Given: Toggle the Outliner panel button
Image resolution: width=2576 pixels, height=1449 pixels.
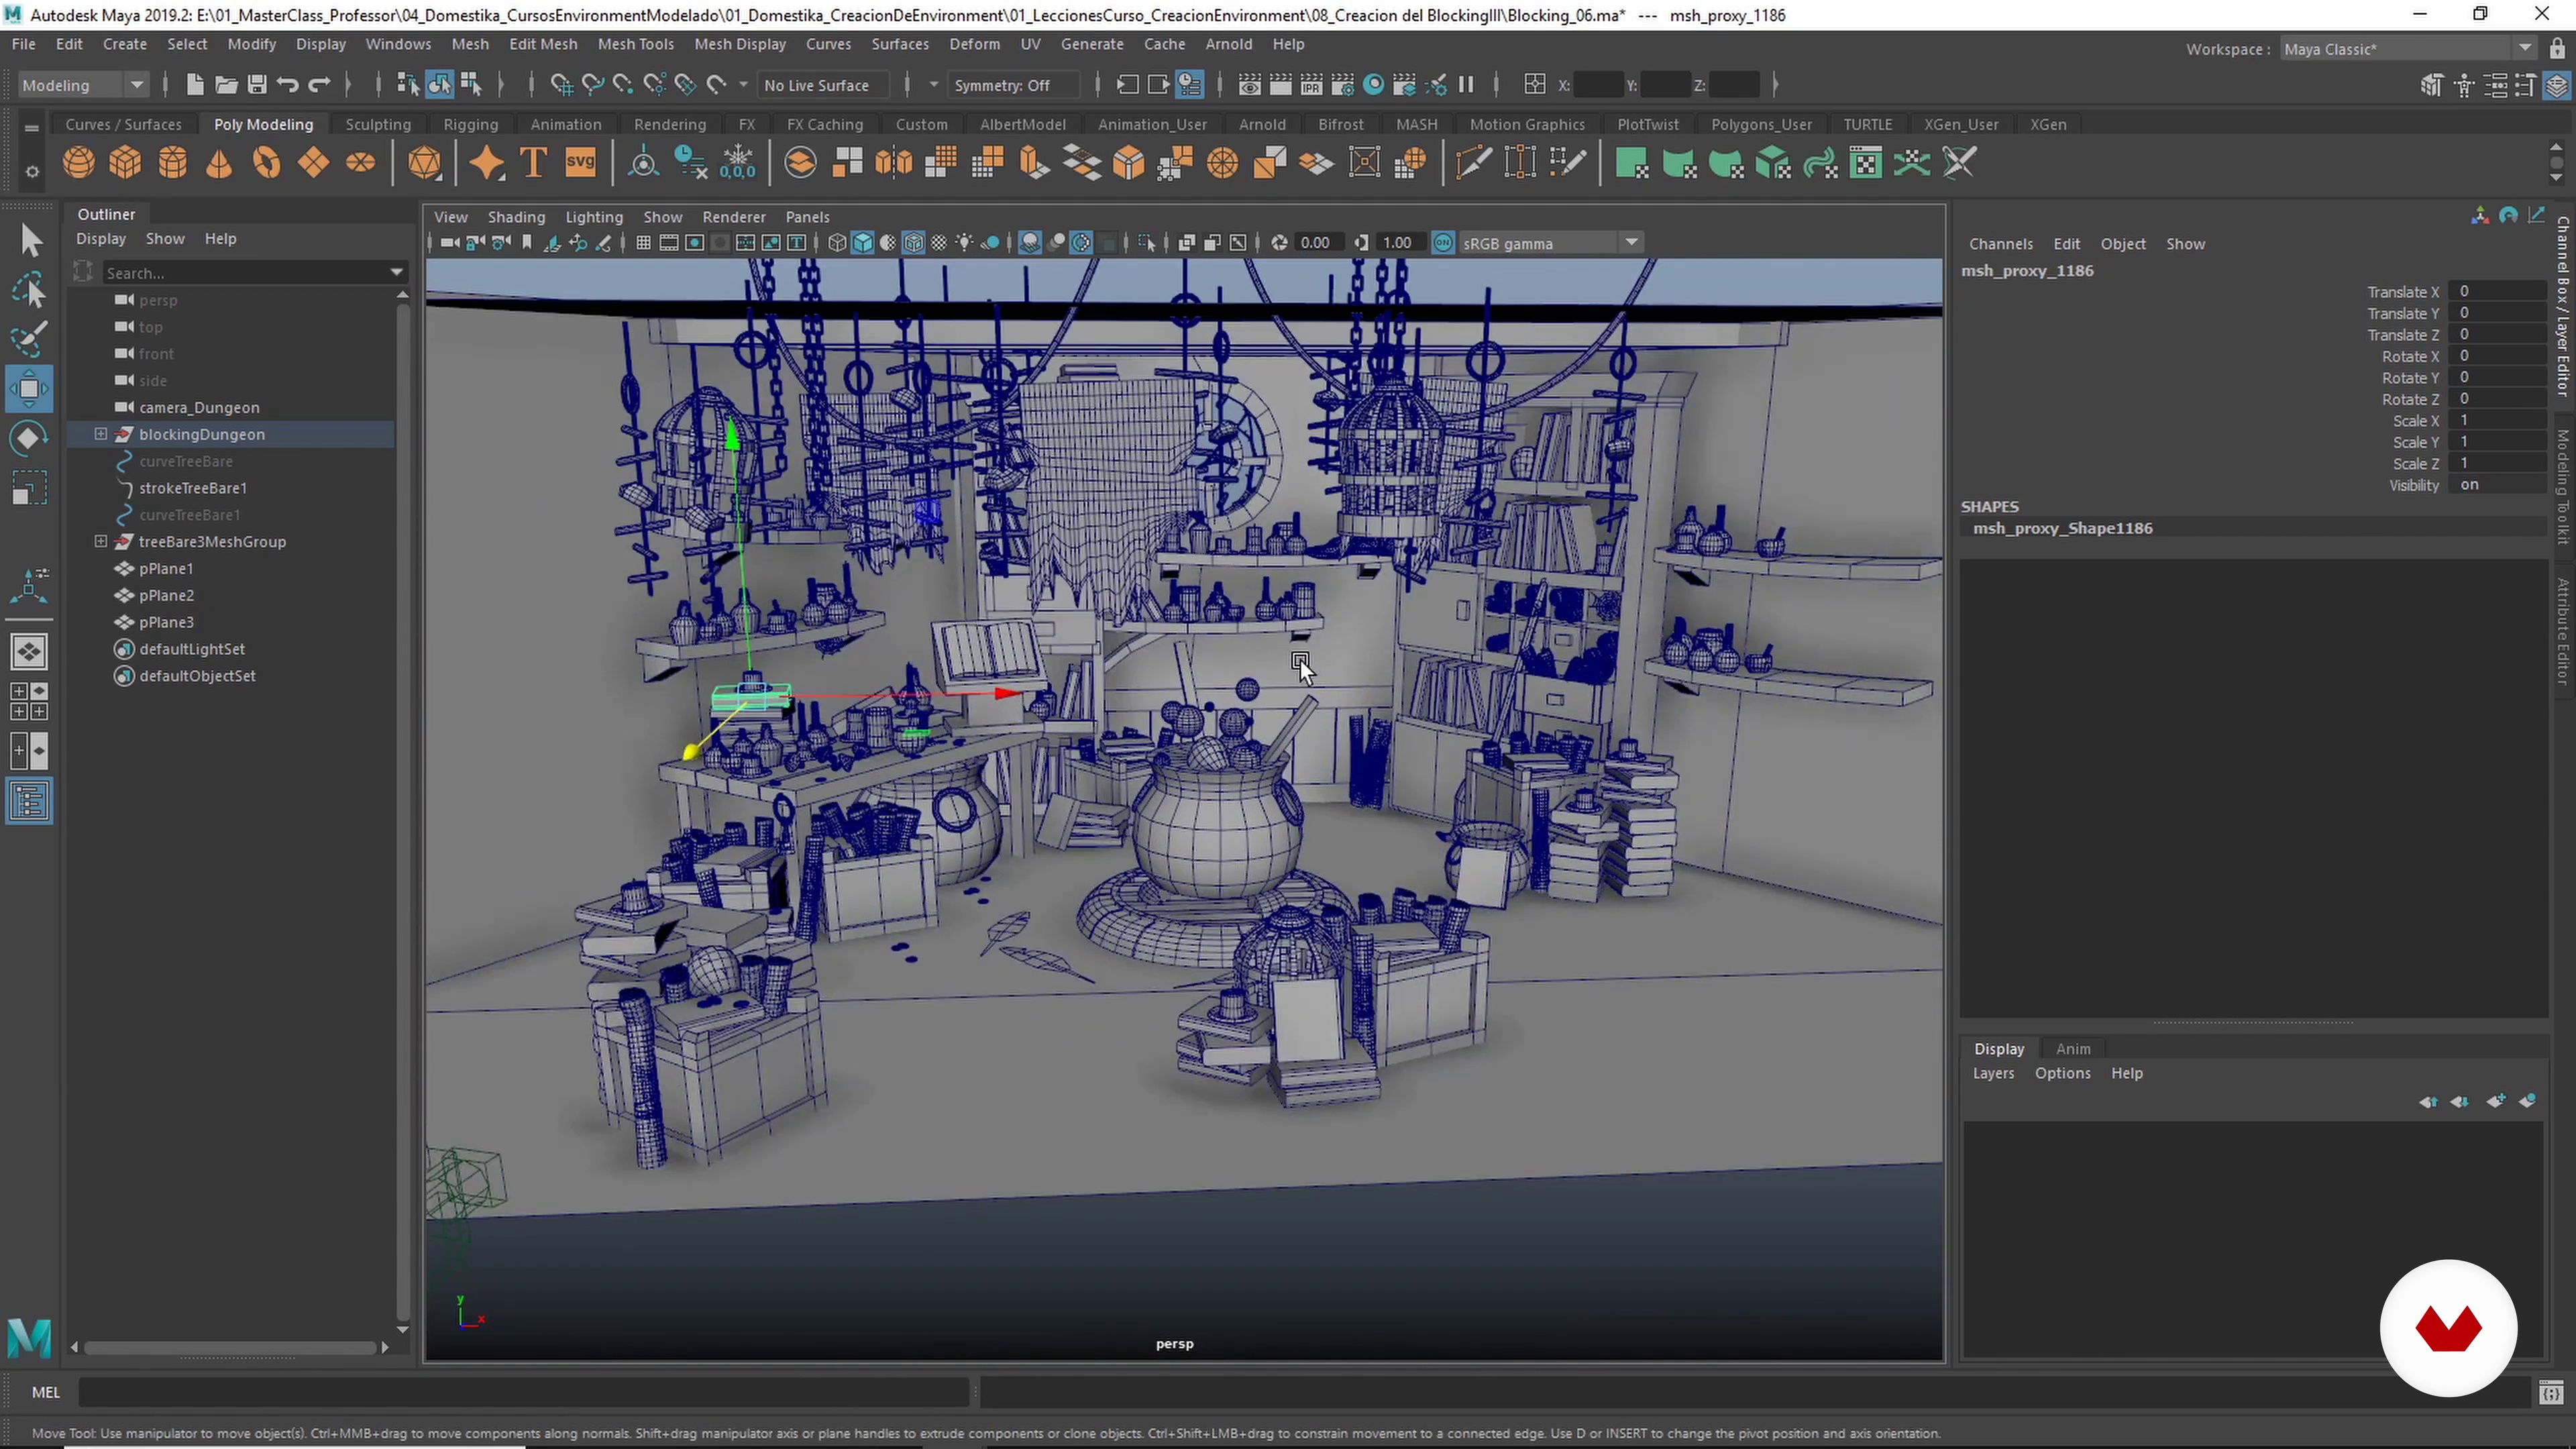Looking at the screenshot, I should tap(28, 801).
